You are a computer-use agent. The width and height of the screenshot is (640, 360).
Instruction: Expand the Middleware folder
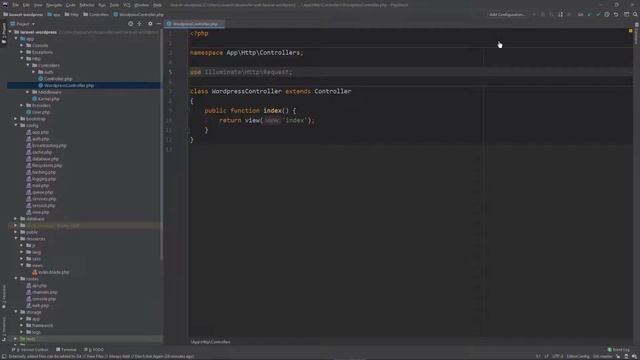pos(28,92)
